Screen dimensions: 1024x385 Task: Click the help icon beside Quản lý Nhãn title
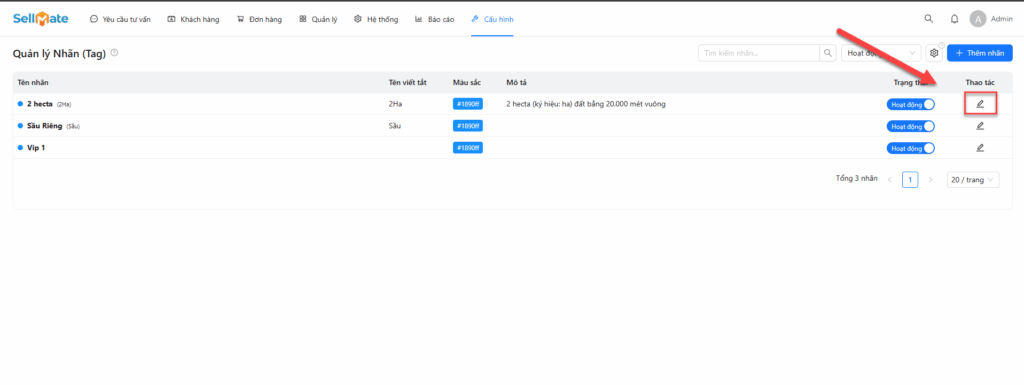[114, 53]
